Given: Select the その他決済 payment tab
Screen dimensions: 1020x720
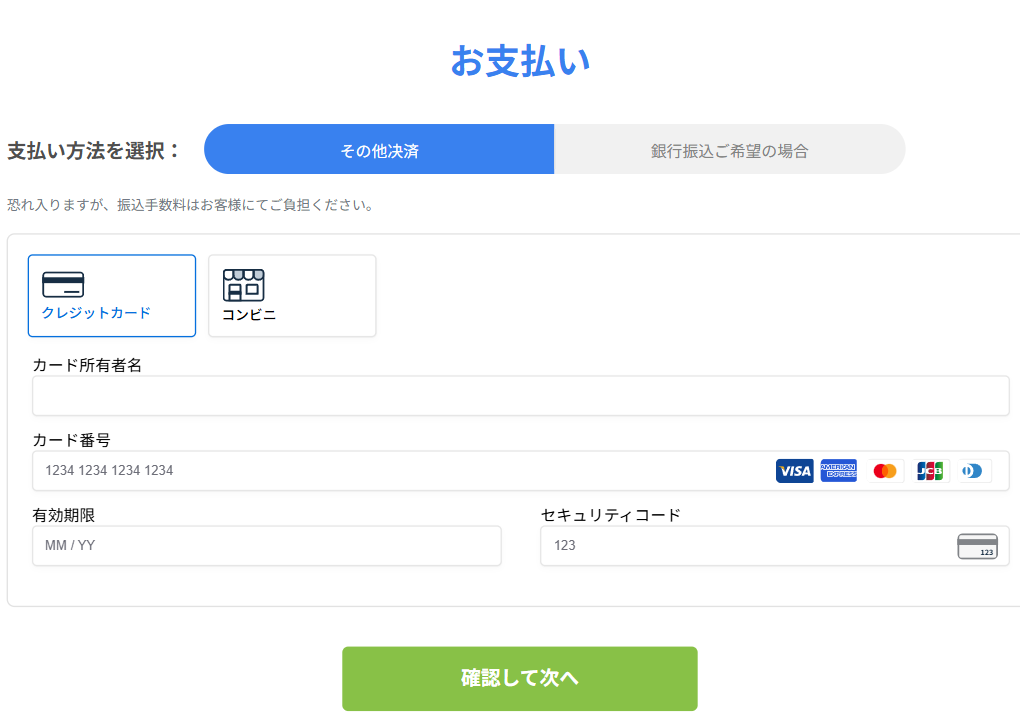Looking at the screenshot, I should [x=379, y=150].
